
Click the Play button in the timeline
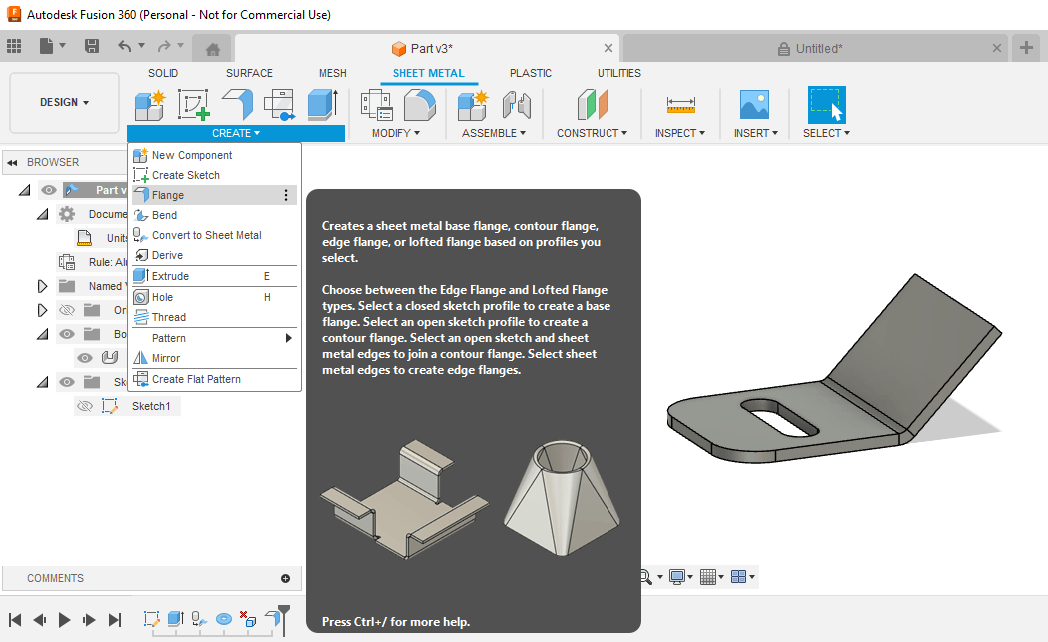tap(64, 620)
